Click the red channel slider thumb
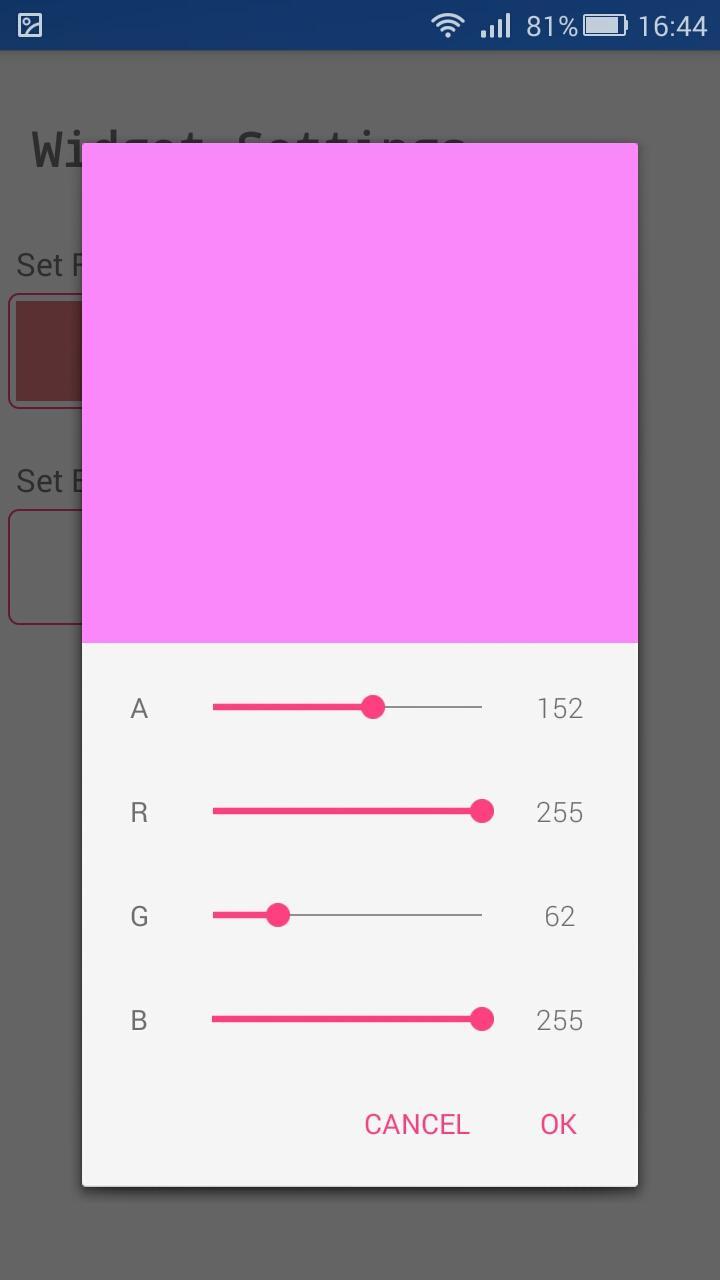The width and height of the screenshot is (720, 1280). (482, 811)
